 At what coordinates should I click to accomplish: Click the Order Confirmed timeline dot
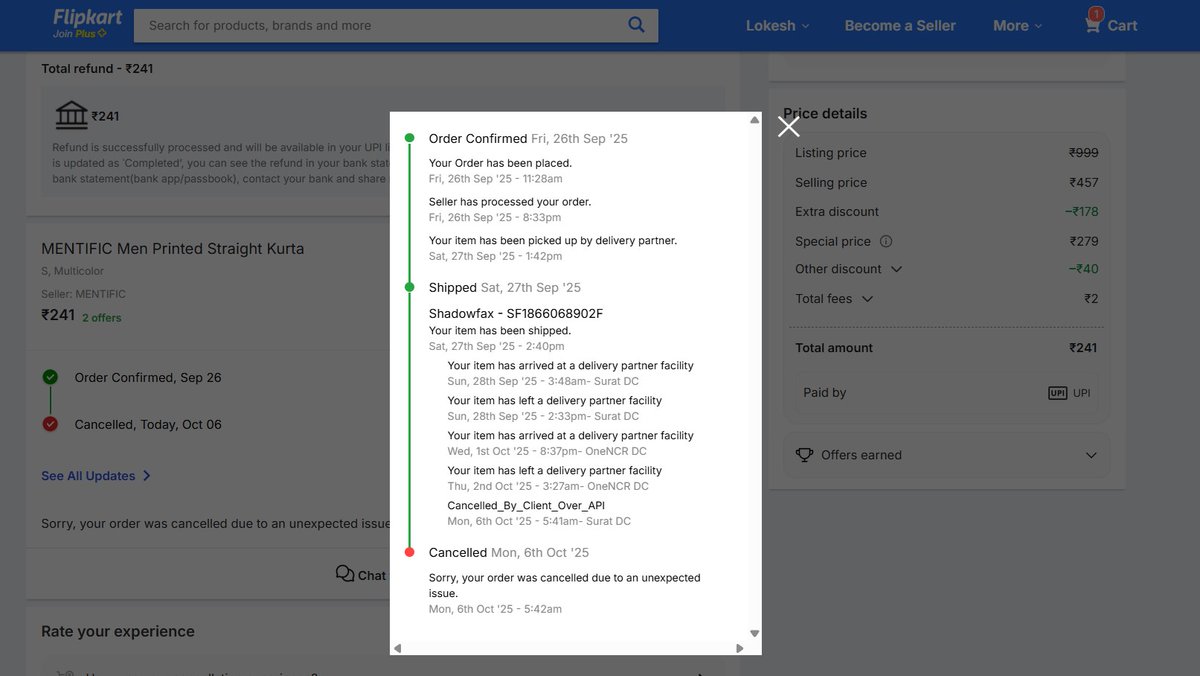(409, 138)
